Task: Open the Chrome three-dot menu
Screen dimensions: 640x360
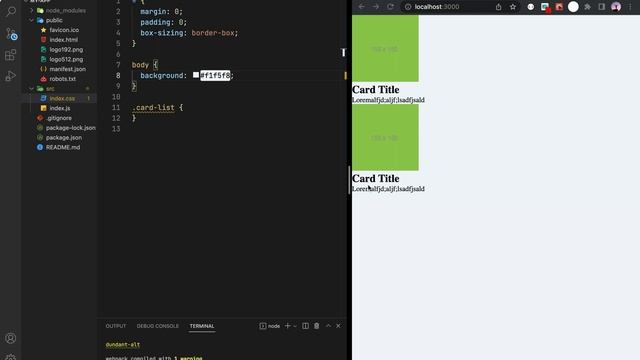Action: coord(630,7)
